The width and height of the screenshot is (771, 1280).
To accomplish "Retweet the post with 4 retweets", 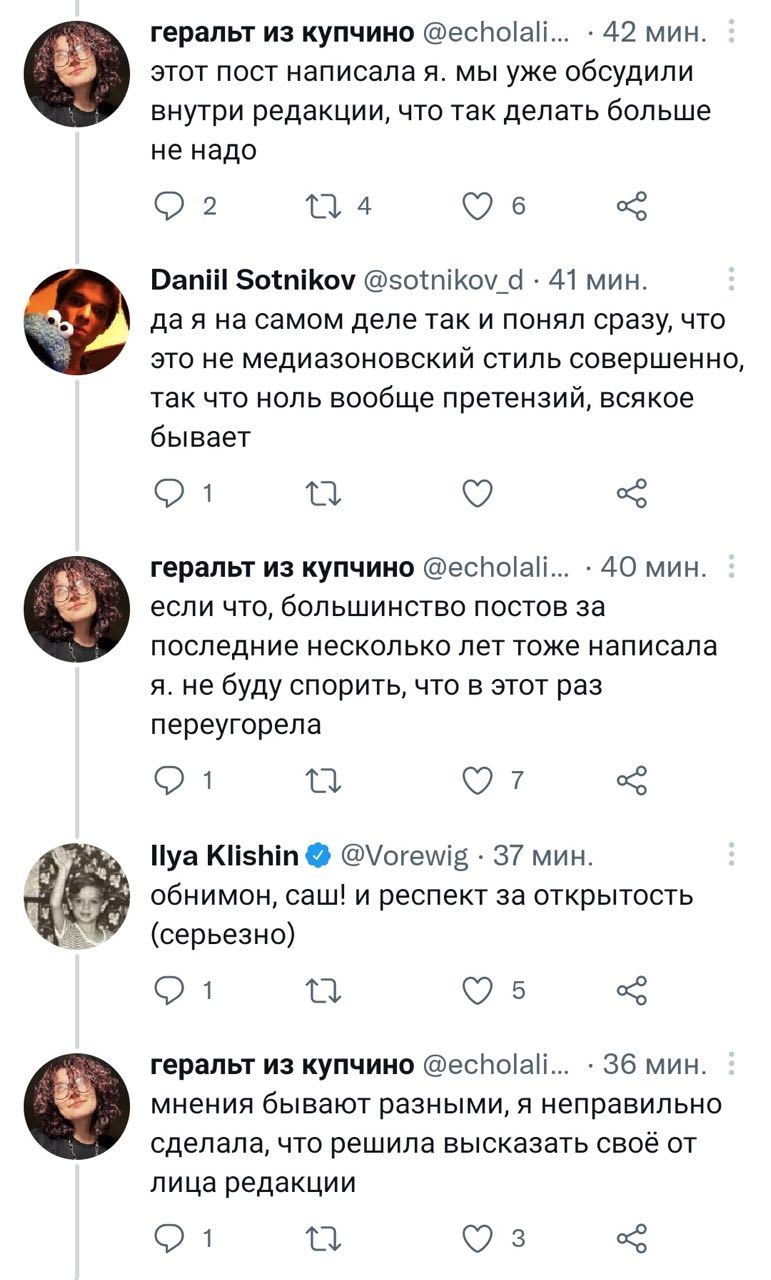I will tap(324, 207).
